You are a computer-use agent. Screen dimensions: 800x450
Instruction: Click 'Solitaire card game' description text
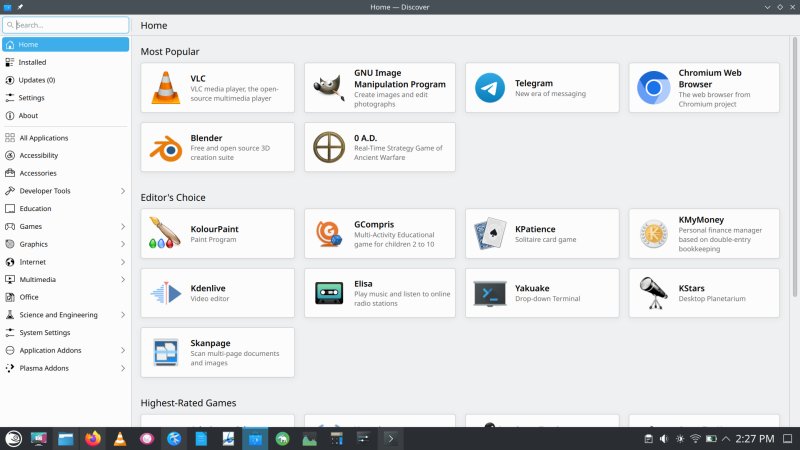545,239
